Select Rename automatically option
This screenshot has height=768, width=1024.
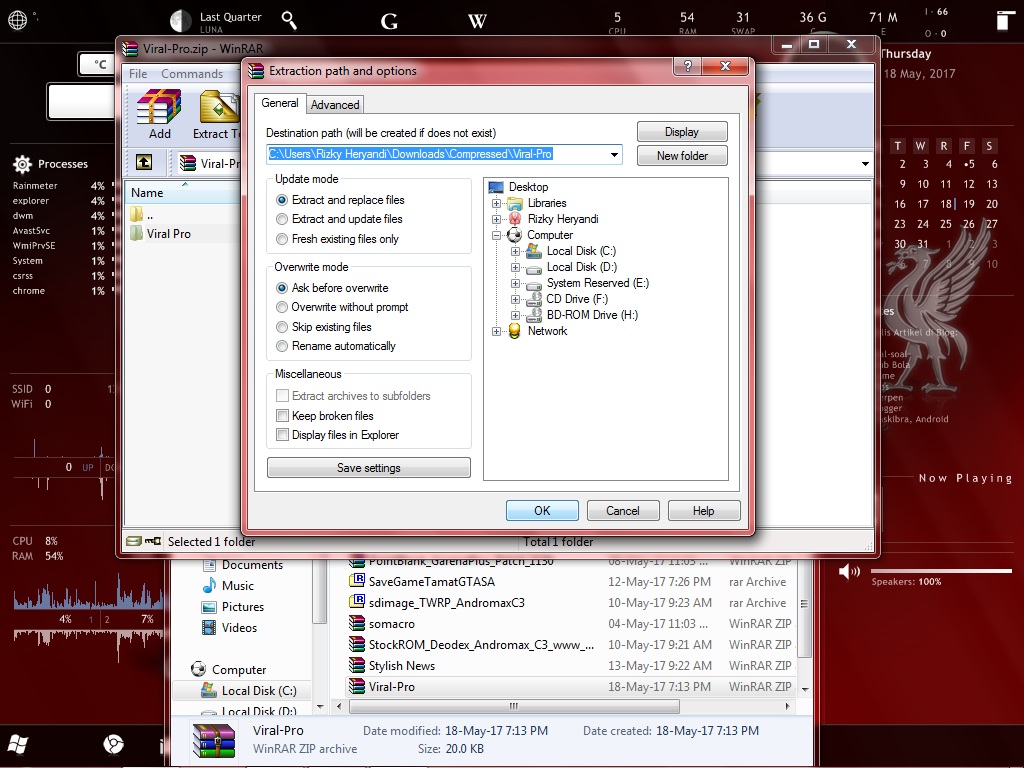pos(336,346)
